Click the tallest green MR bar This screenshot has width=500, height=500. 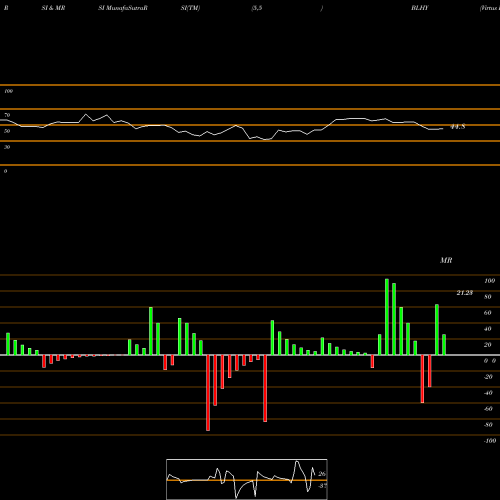(387, 317)
